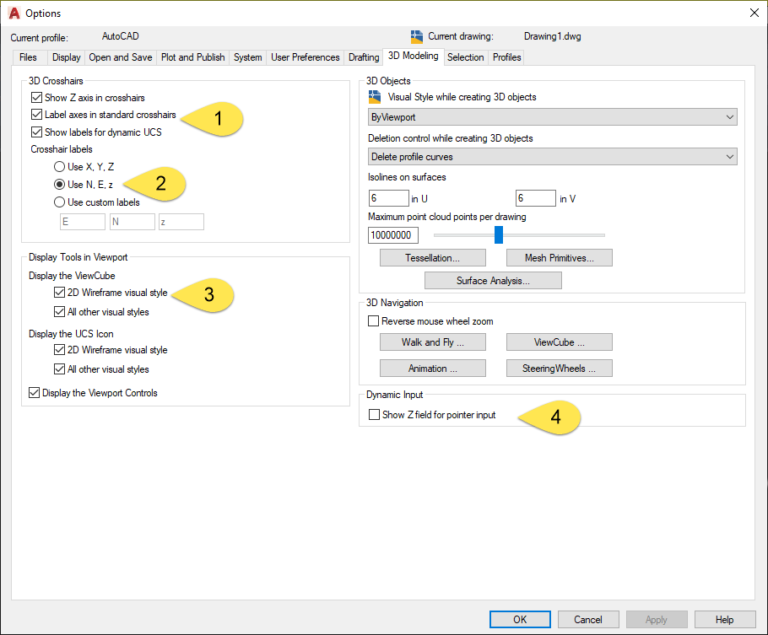Expand the Delete profile curves dropdown

552,157
